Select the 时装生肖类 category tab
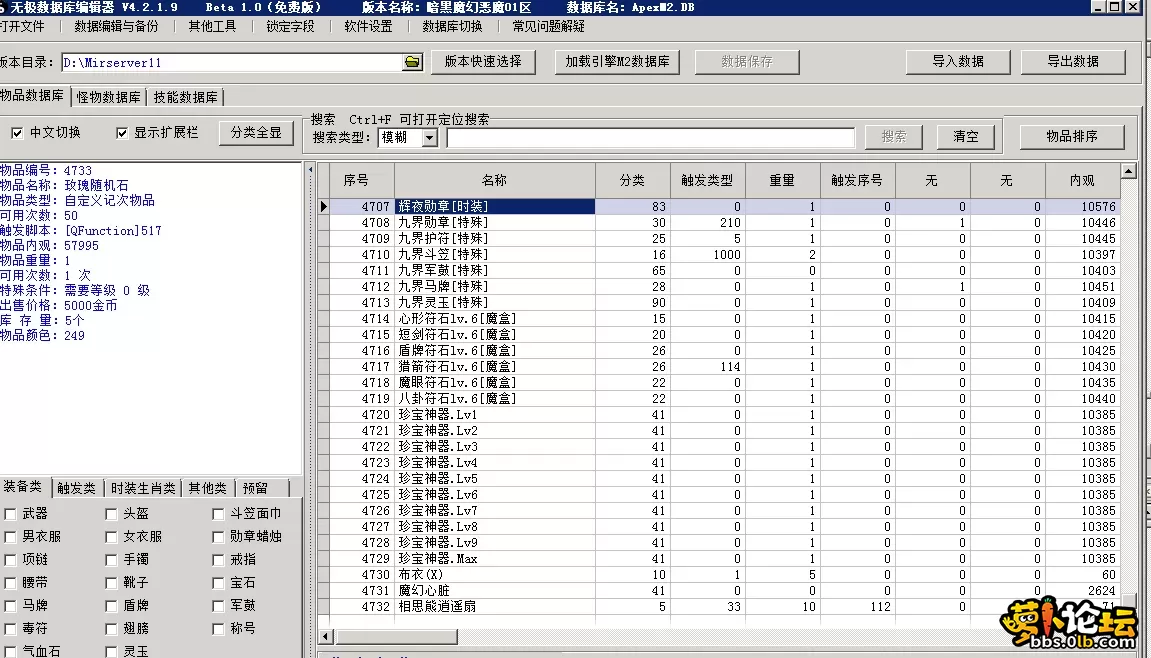Screen dimensions: 1151x658 click(143, 488)
